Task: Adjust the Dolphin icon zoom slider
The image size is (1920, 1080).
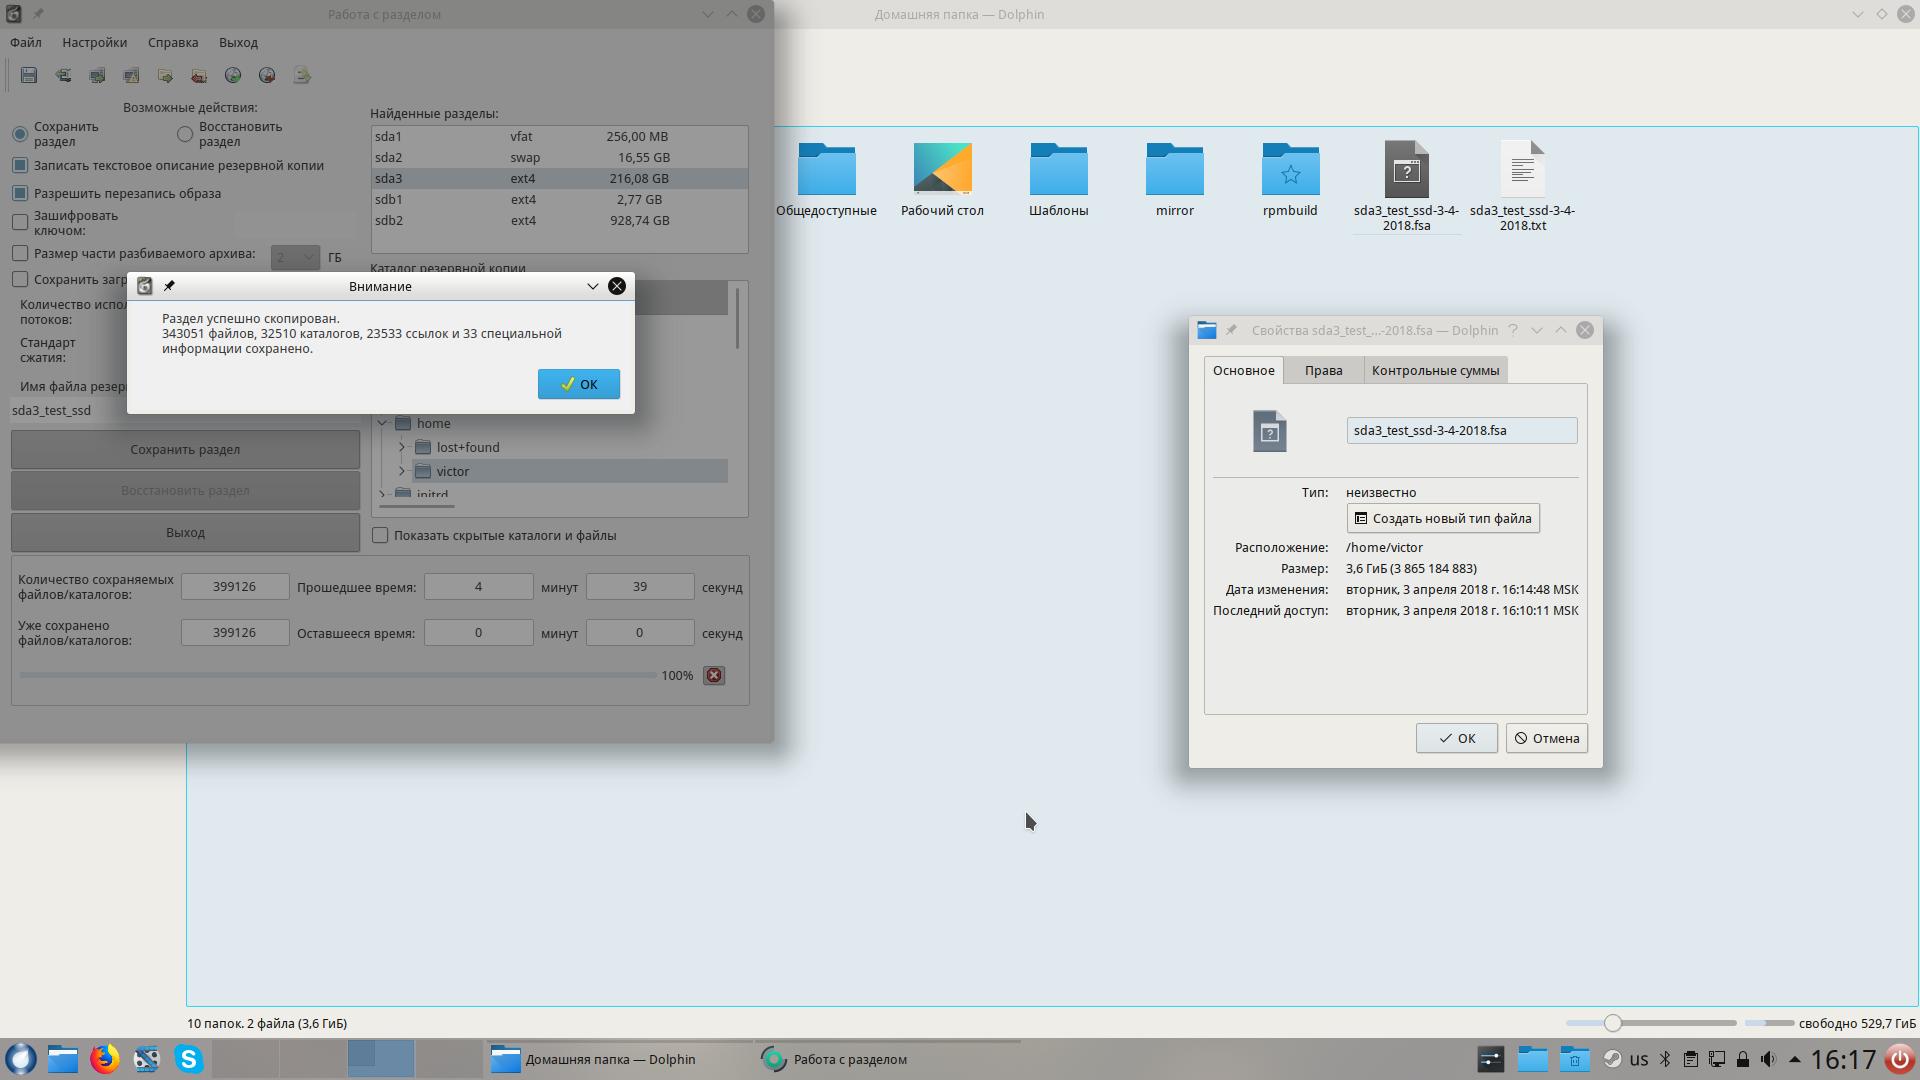Action: pos(1612,1023)
